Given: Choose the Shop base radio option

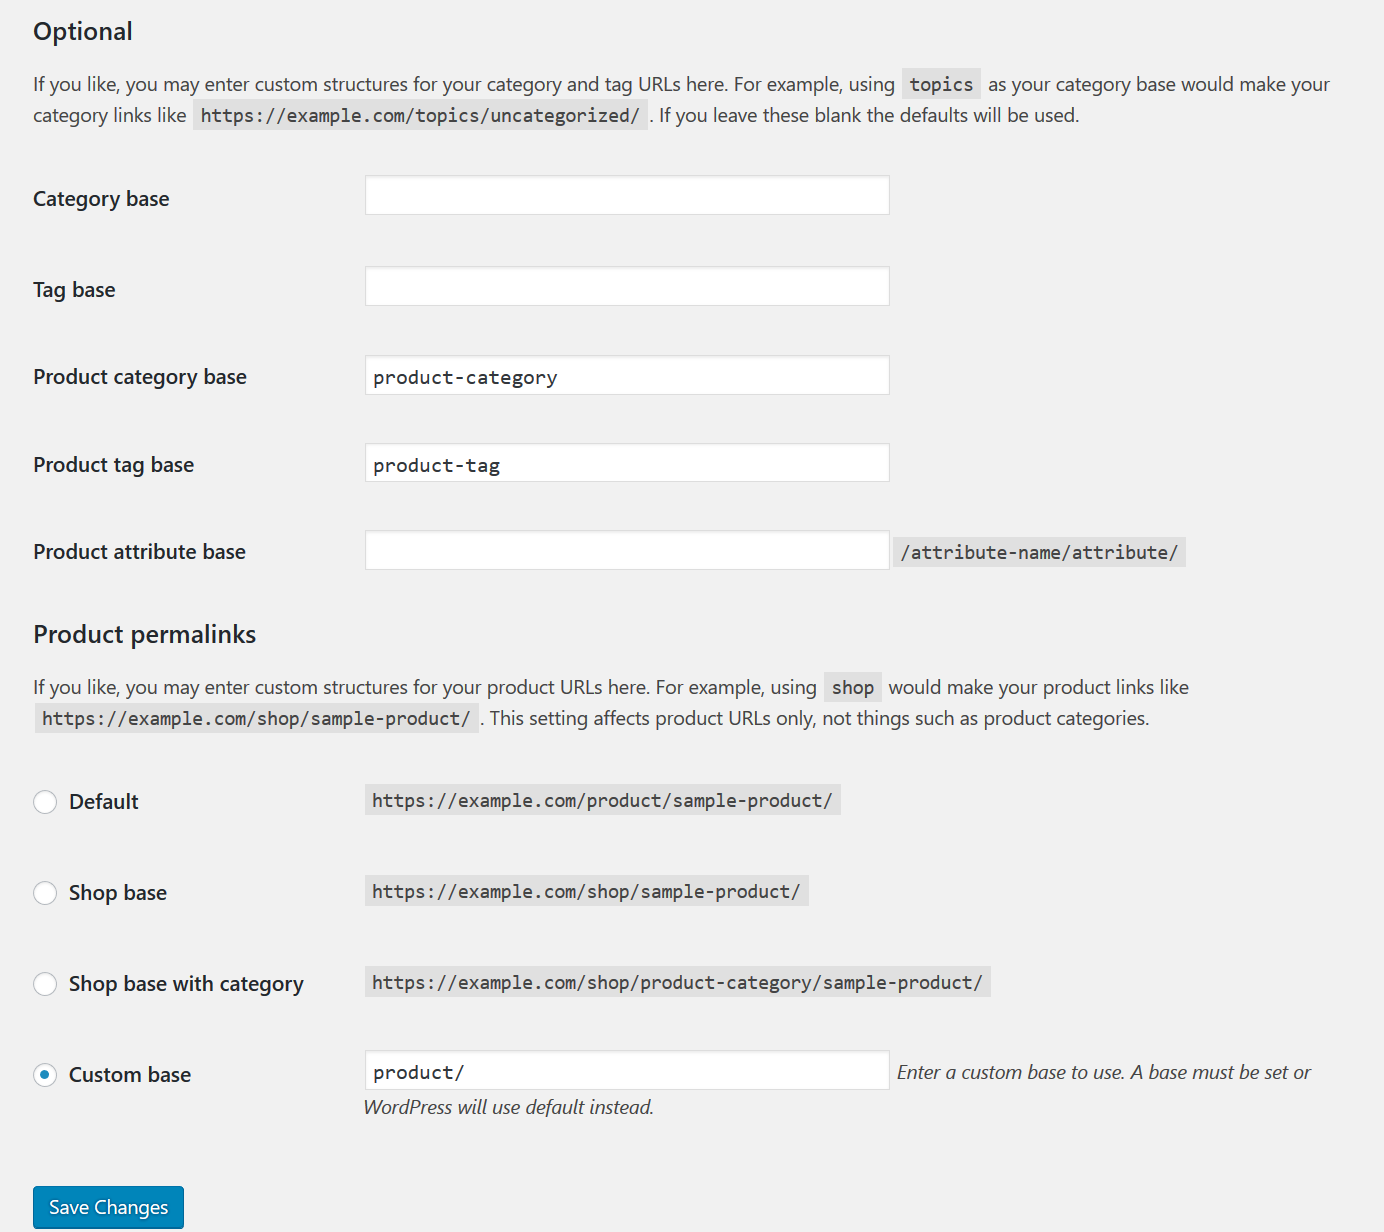Looking at the screenshot, I should pyautogui.click(x=45, y=893).
